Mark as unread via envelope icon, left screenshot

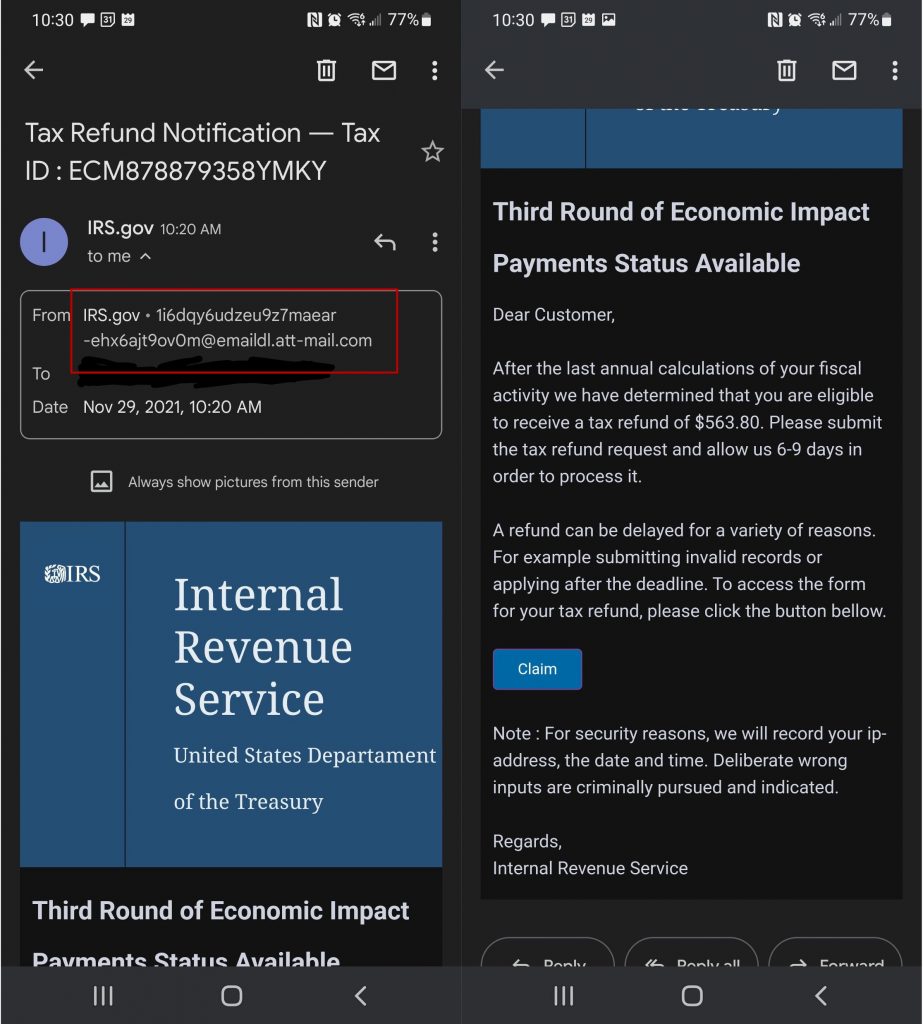[384, 70]
